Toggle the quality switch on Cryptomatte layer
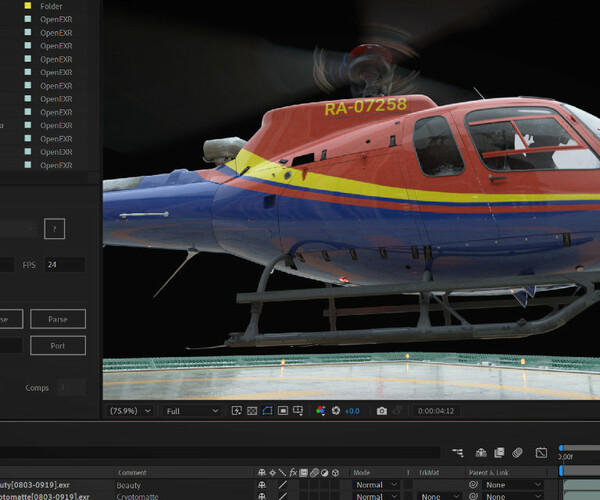 pos(283,496)
